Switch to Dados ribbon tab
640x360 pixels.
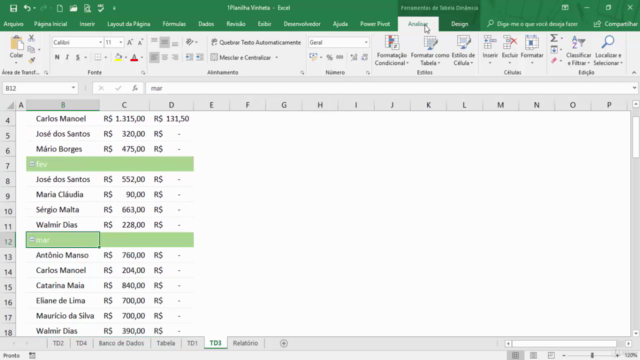point(206,24)
